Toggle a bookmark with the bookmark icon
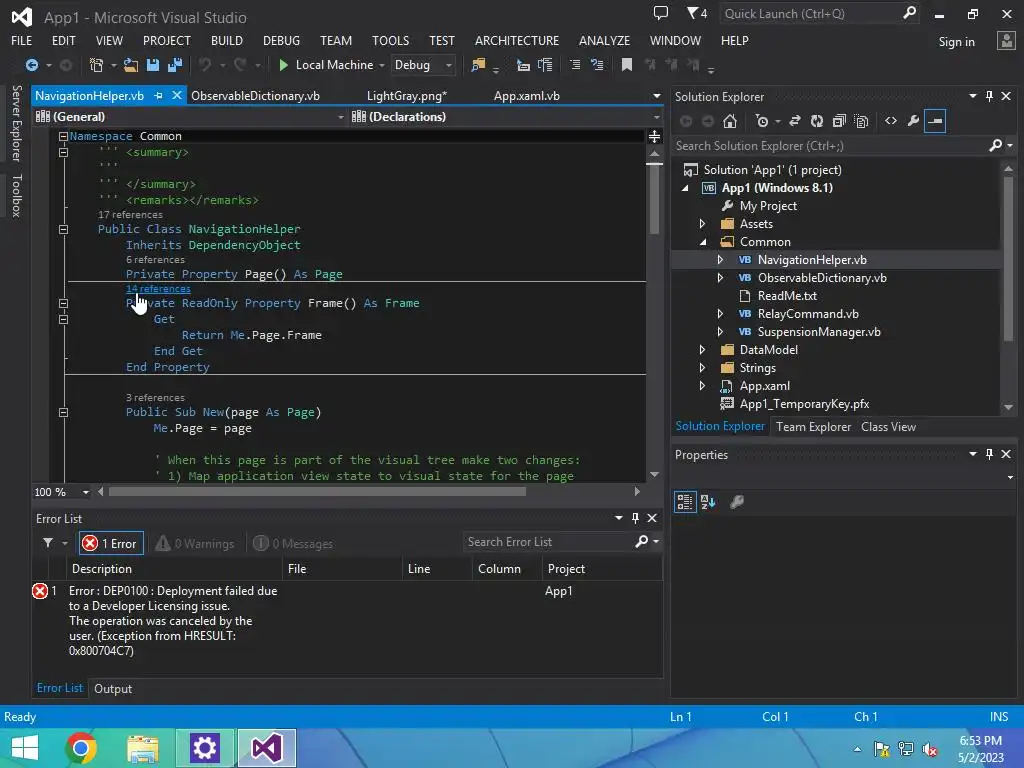 click(627, 65)
